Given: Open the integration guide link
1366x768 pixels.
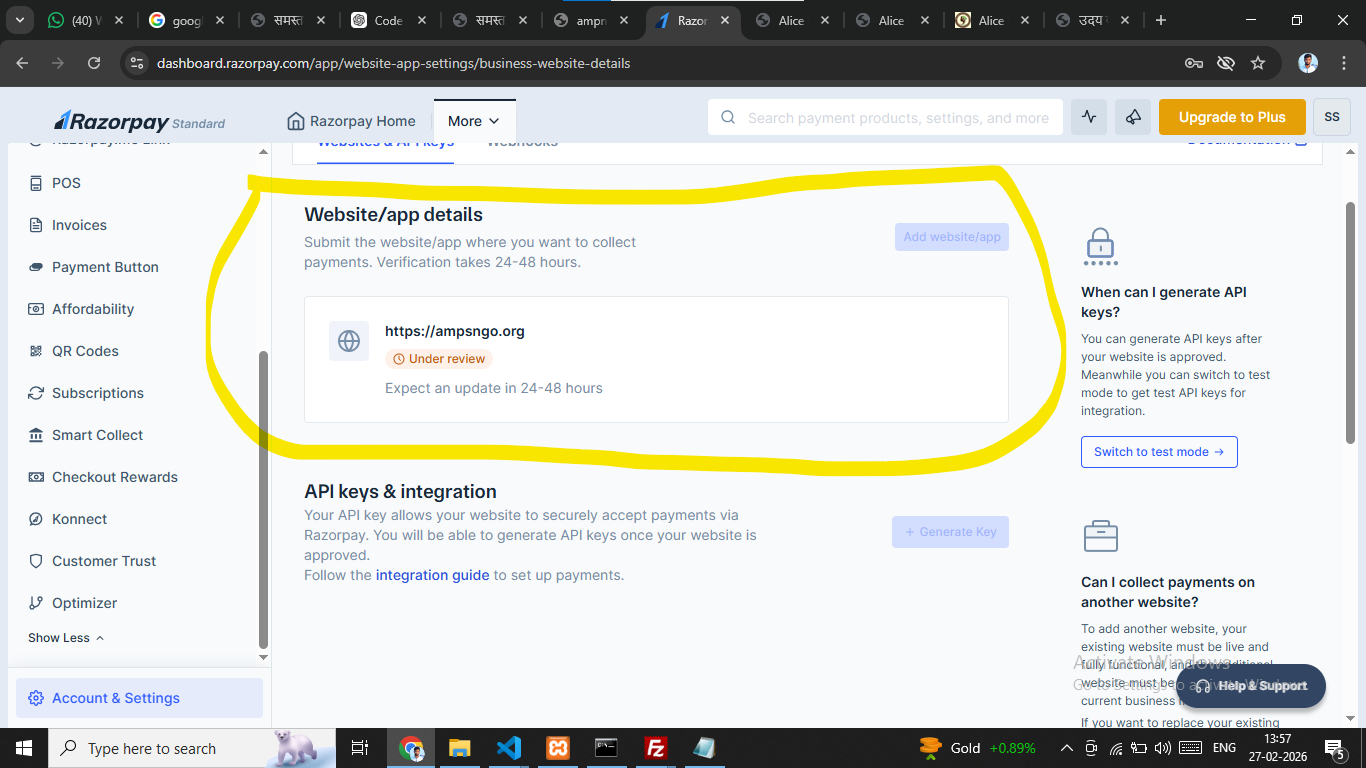Looking at the screenshot, I should pos(433,575).
